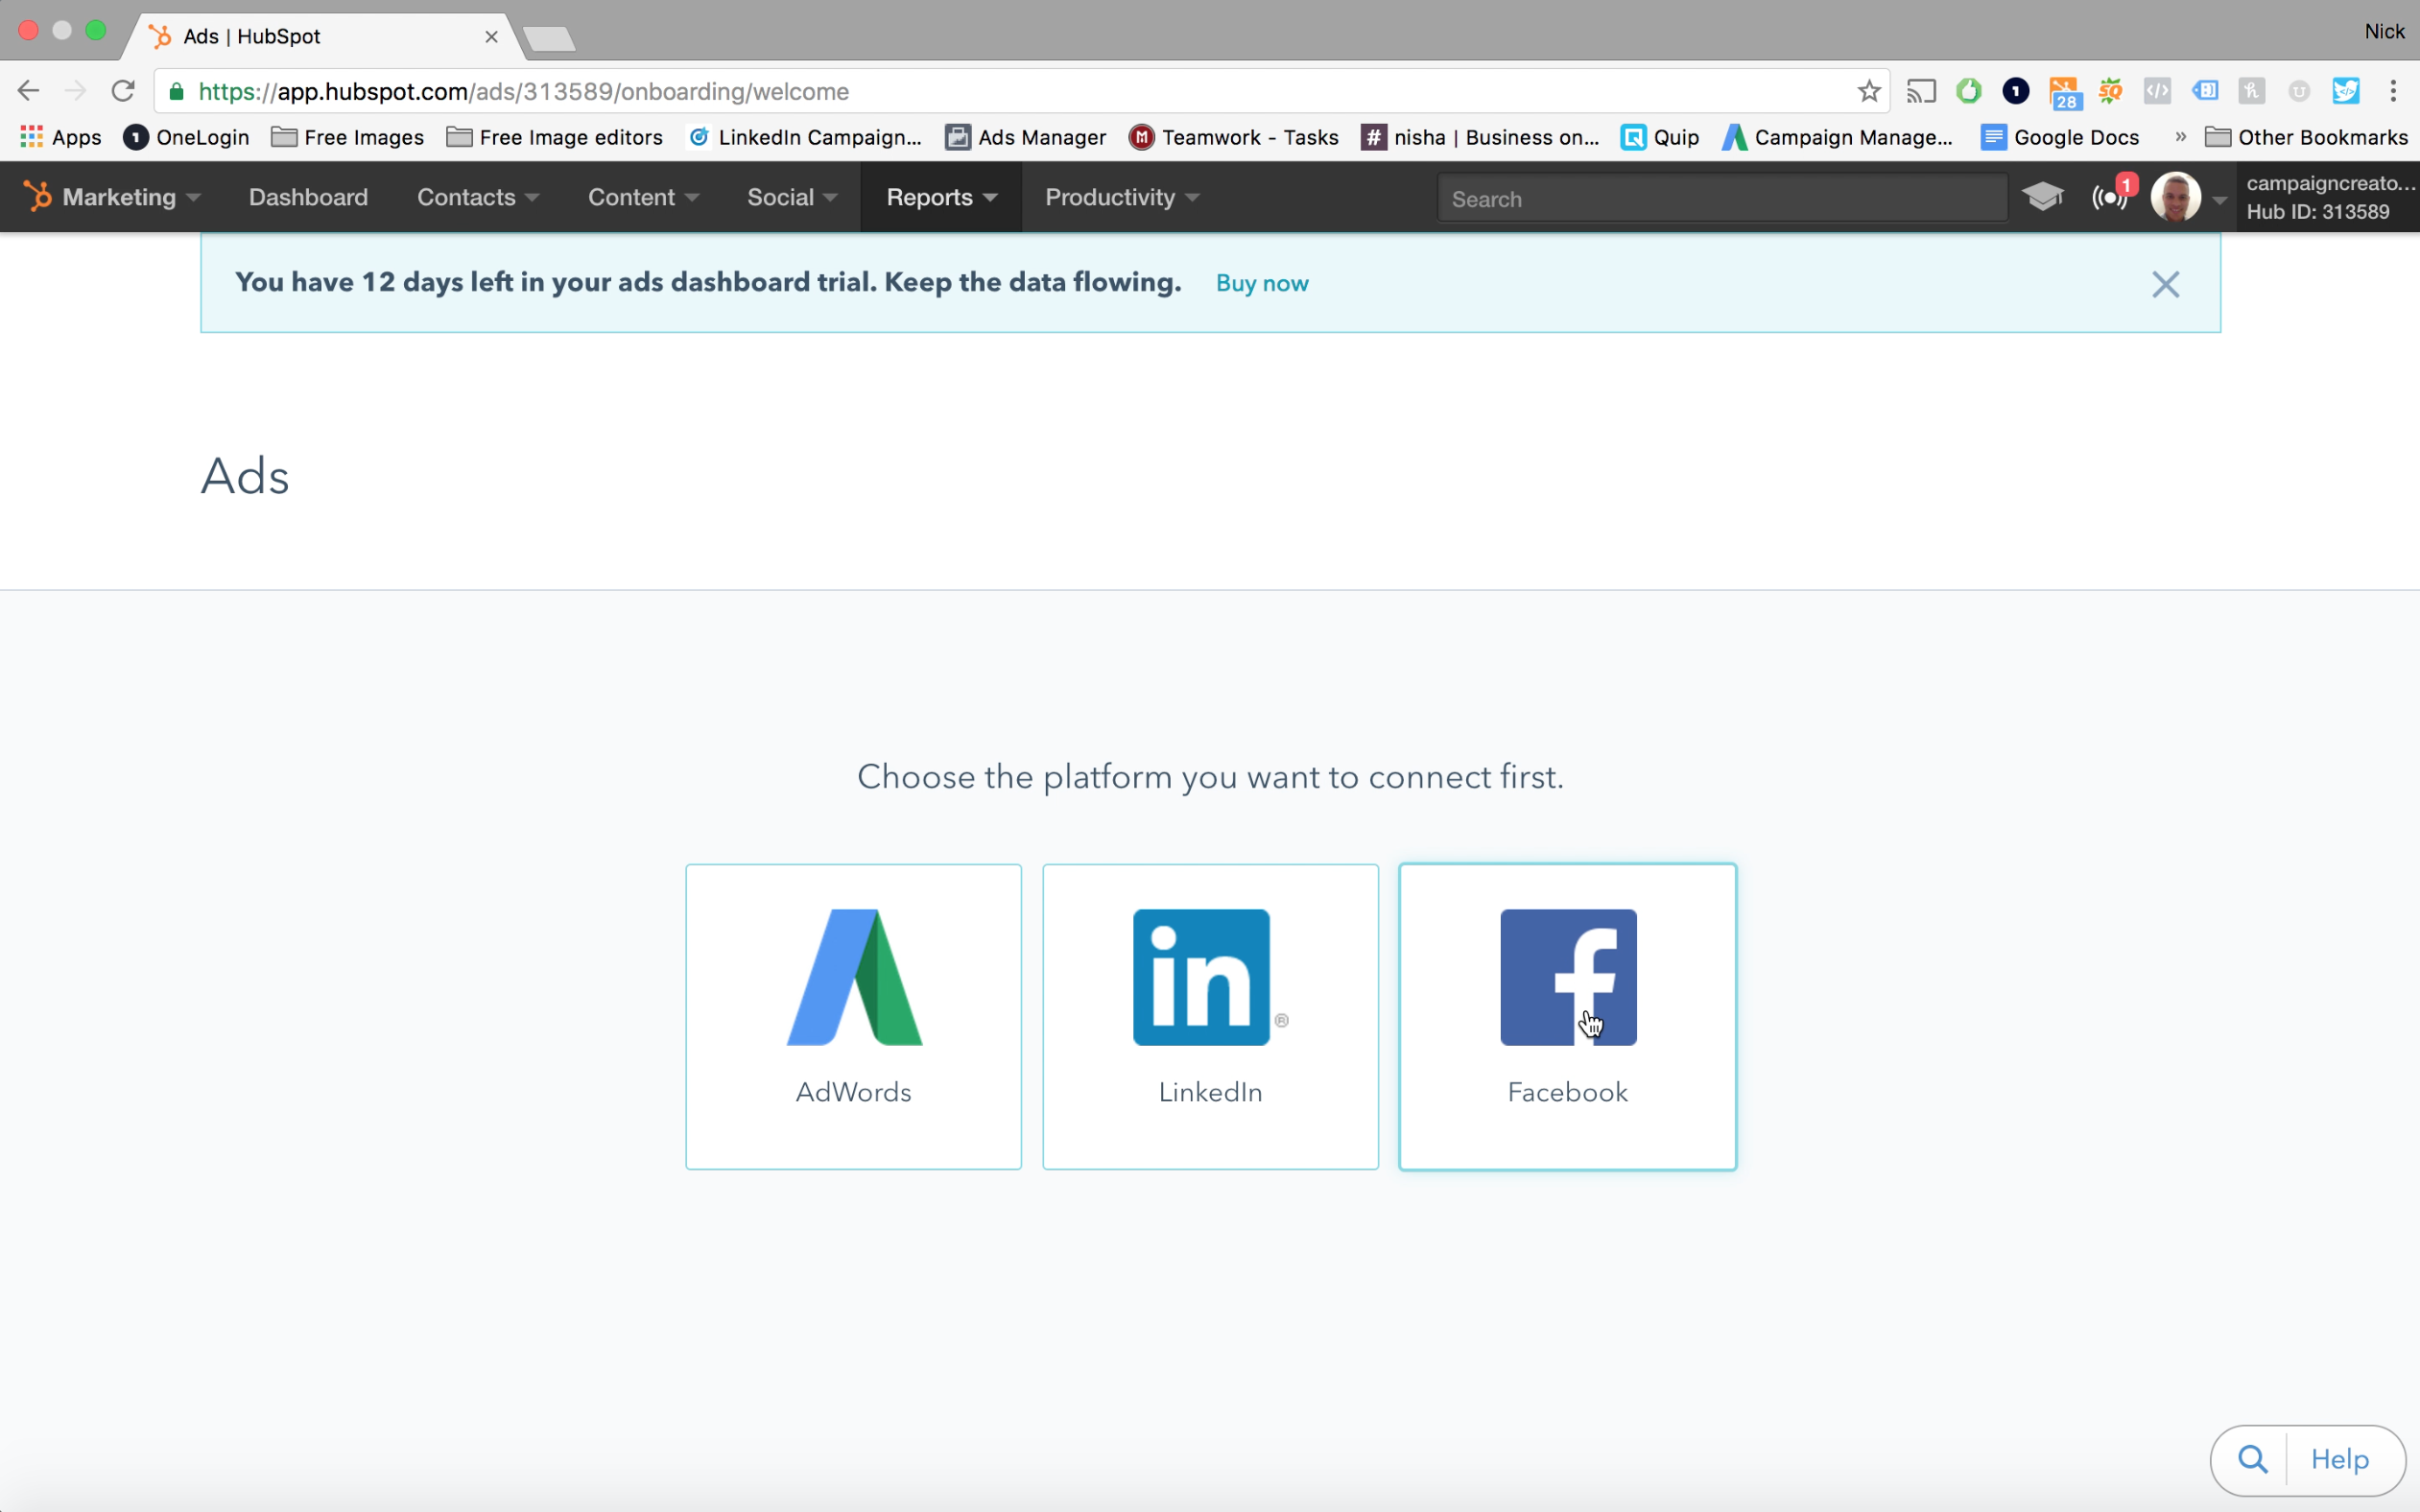The width and height of the screenshot is (2420, 1512).
Task: Toggle the HTTPS padlock site information
Action: coord(175,91)
